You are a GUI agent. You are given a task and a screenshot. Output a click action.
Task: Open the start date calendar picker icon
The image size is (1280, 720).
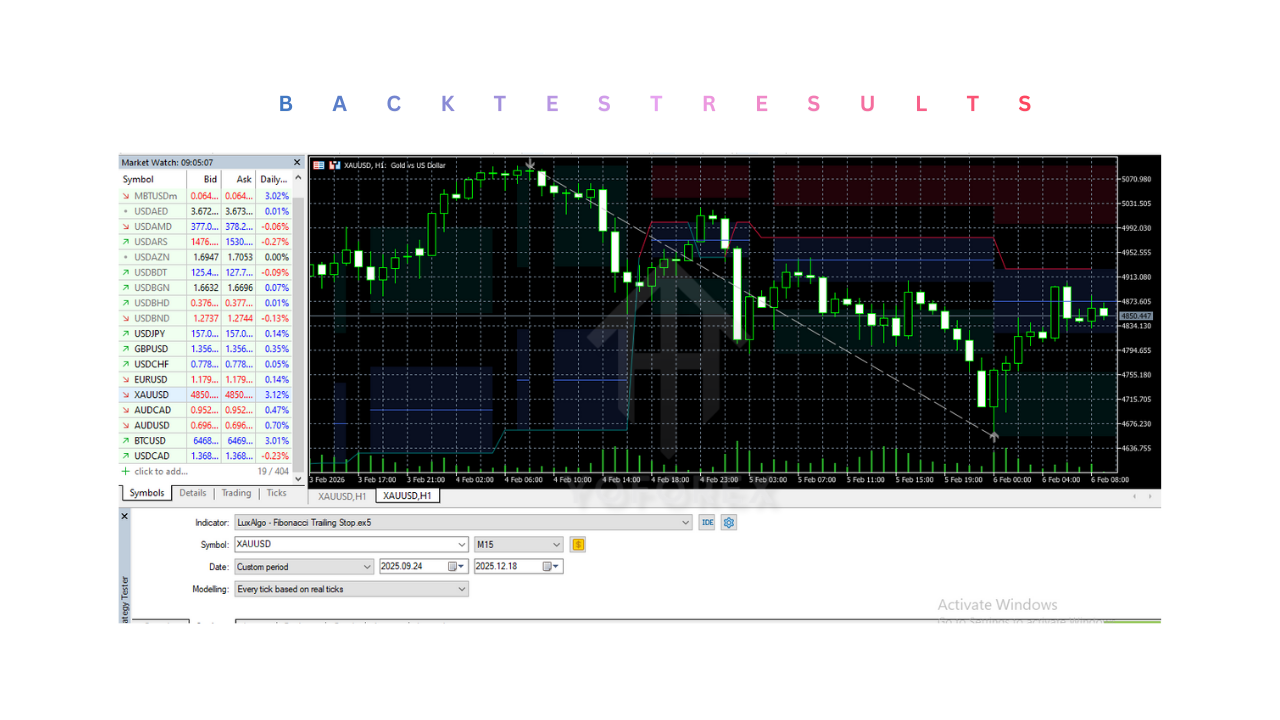(x=452, y=566)
